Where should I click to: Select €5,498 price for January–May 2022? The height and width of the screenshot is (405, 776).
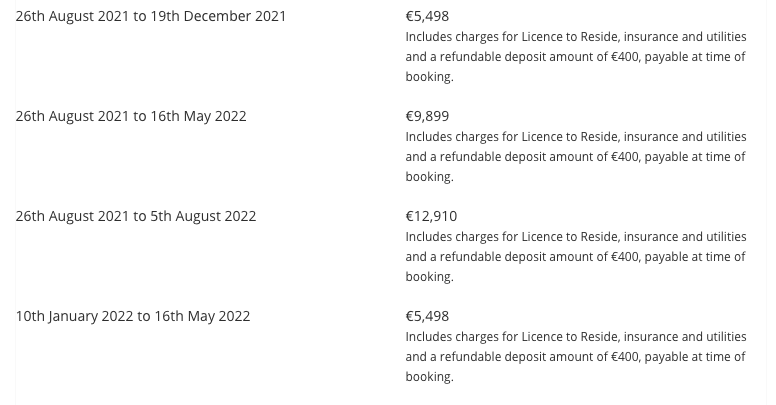click(427, 316)
